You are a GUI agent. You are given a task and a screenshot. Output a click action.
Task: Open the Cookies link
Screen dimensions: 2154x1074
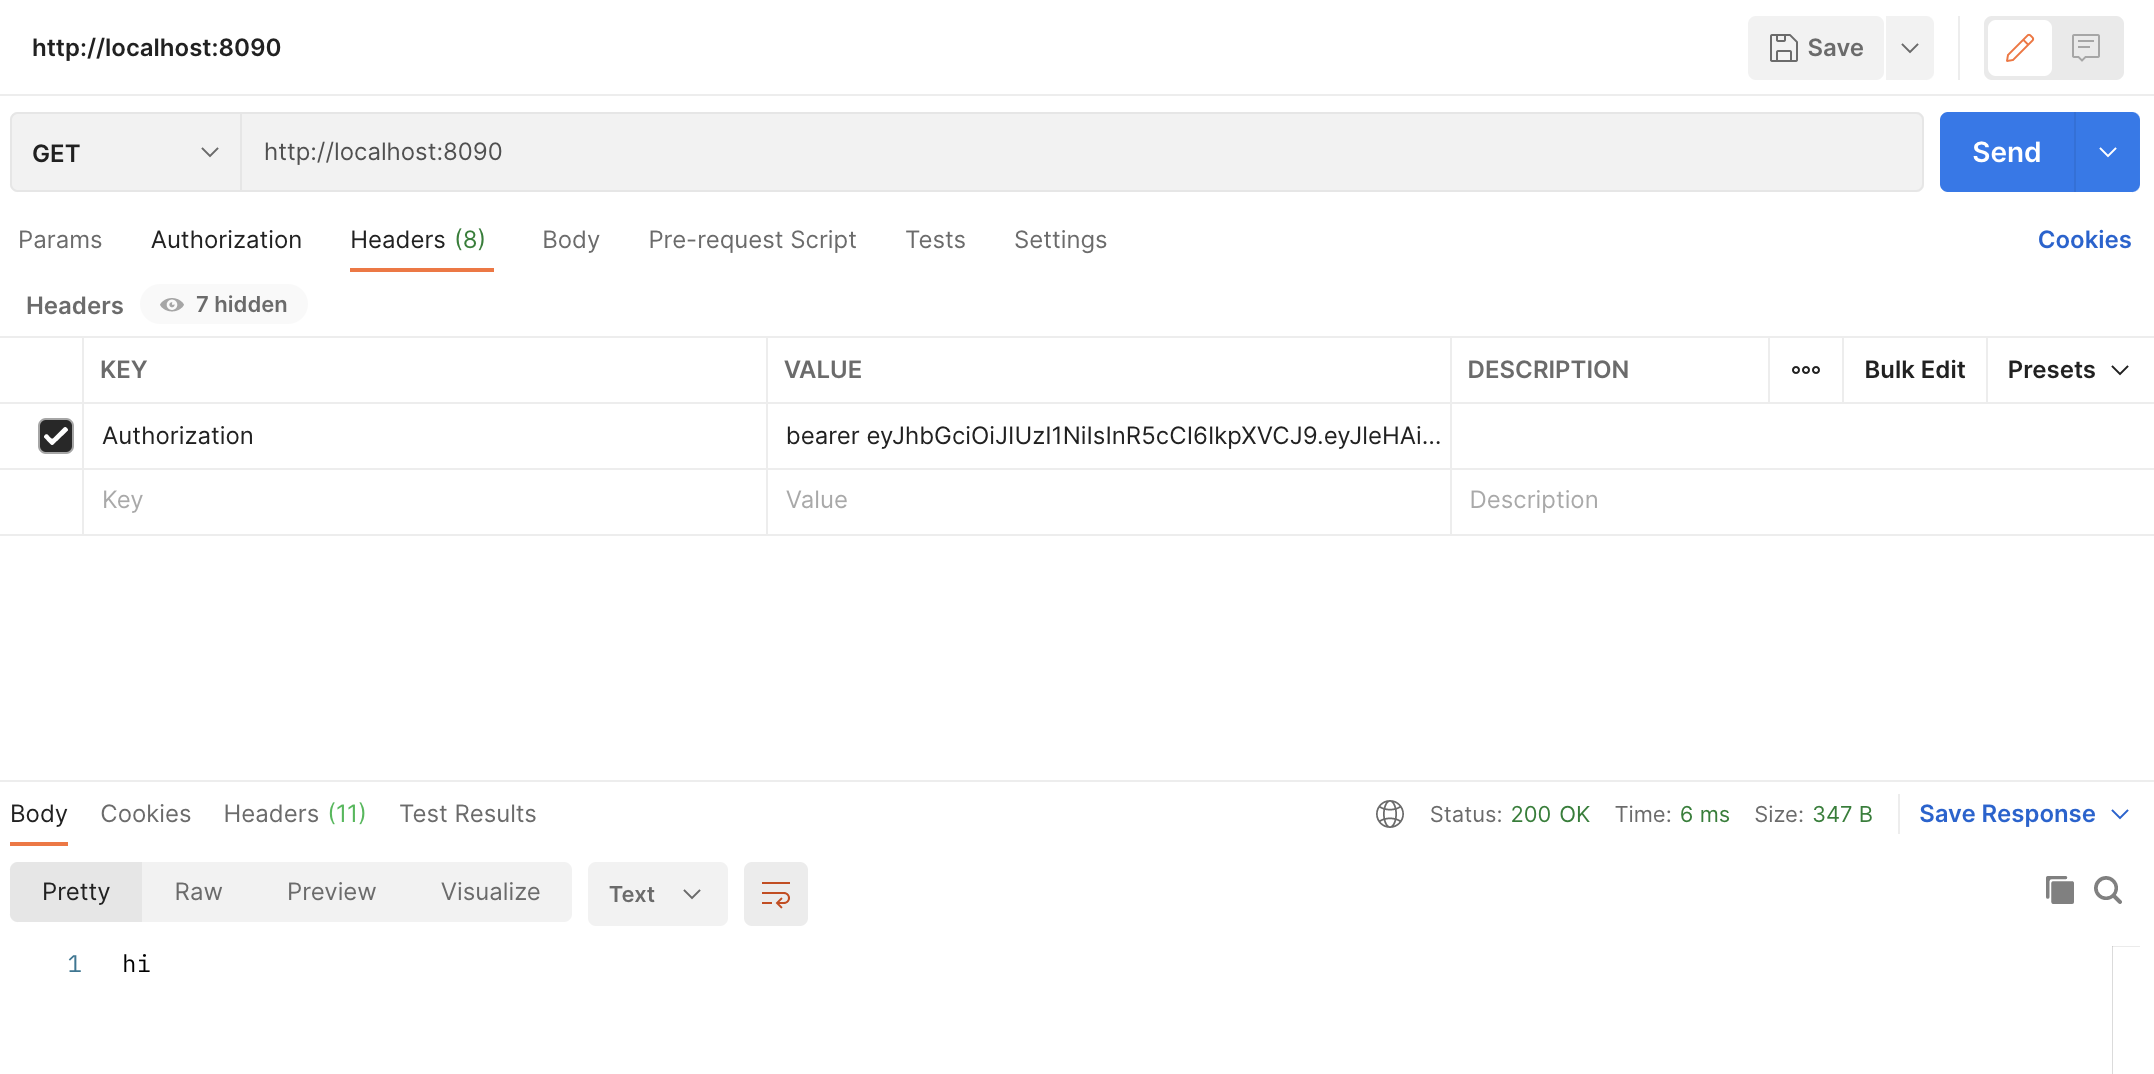(x=2084, y=239)
